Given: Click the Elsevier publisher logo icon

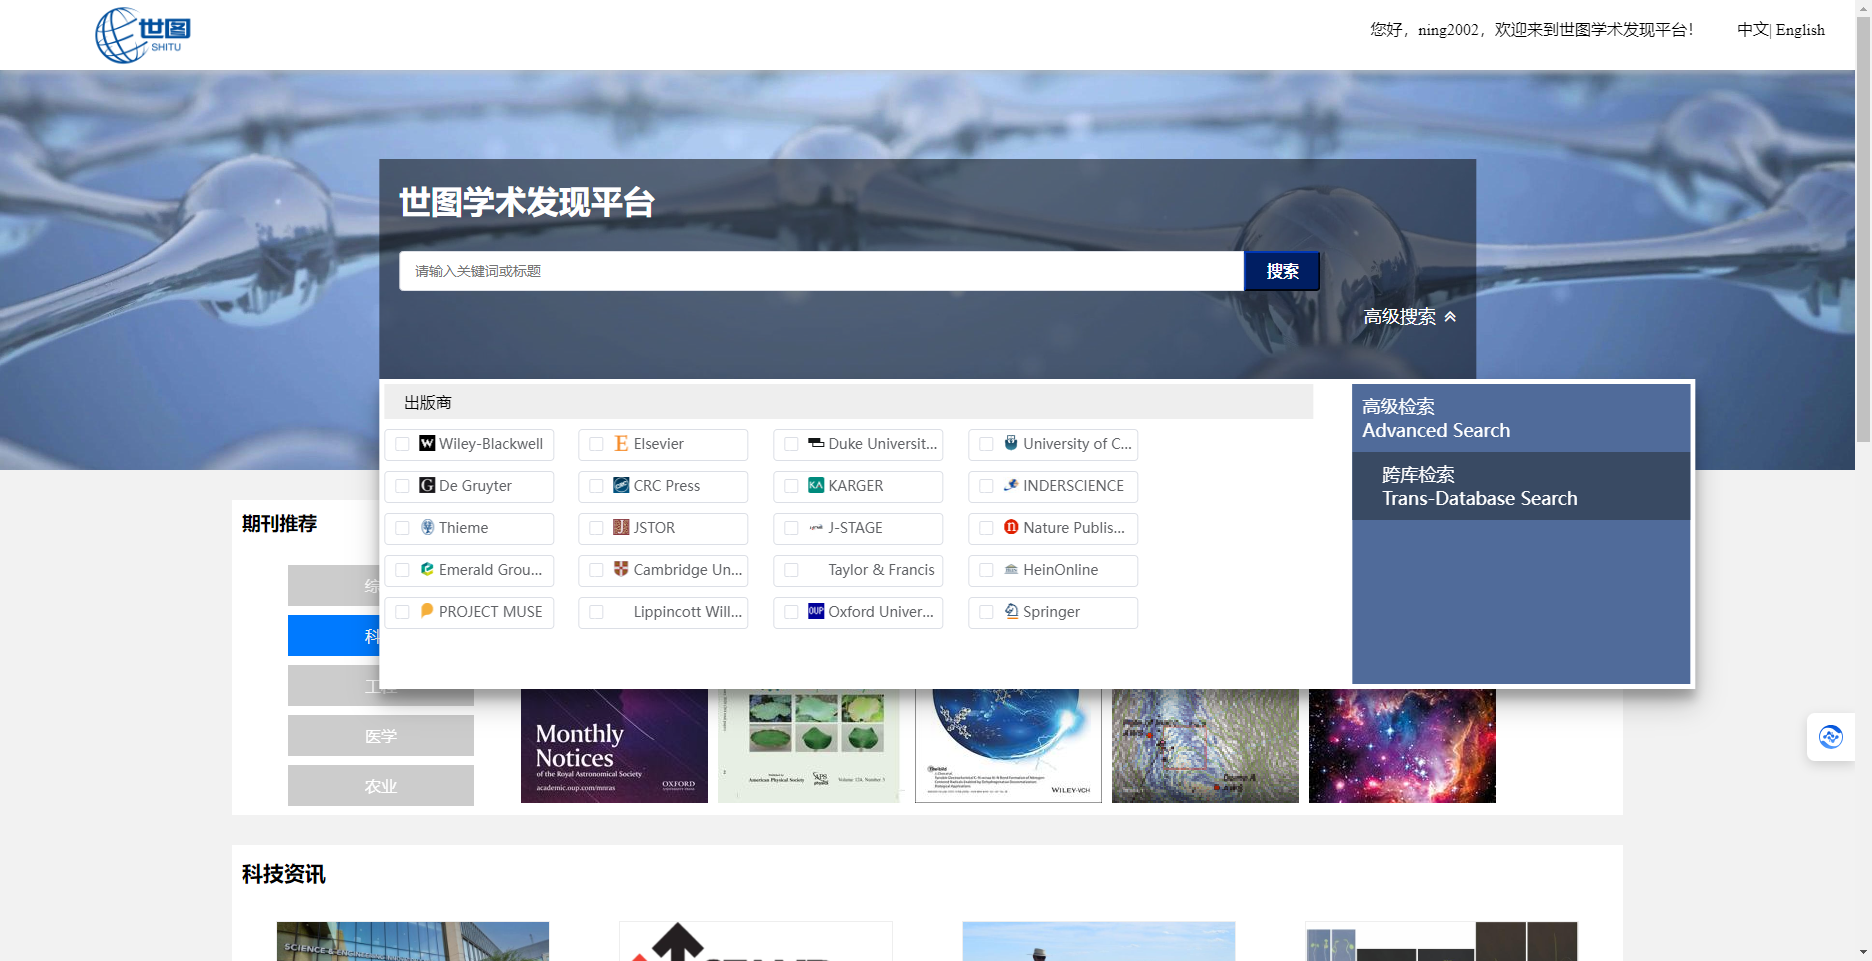Looking at the screenshot, I should click(621, 443).
